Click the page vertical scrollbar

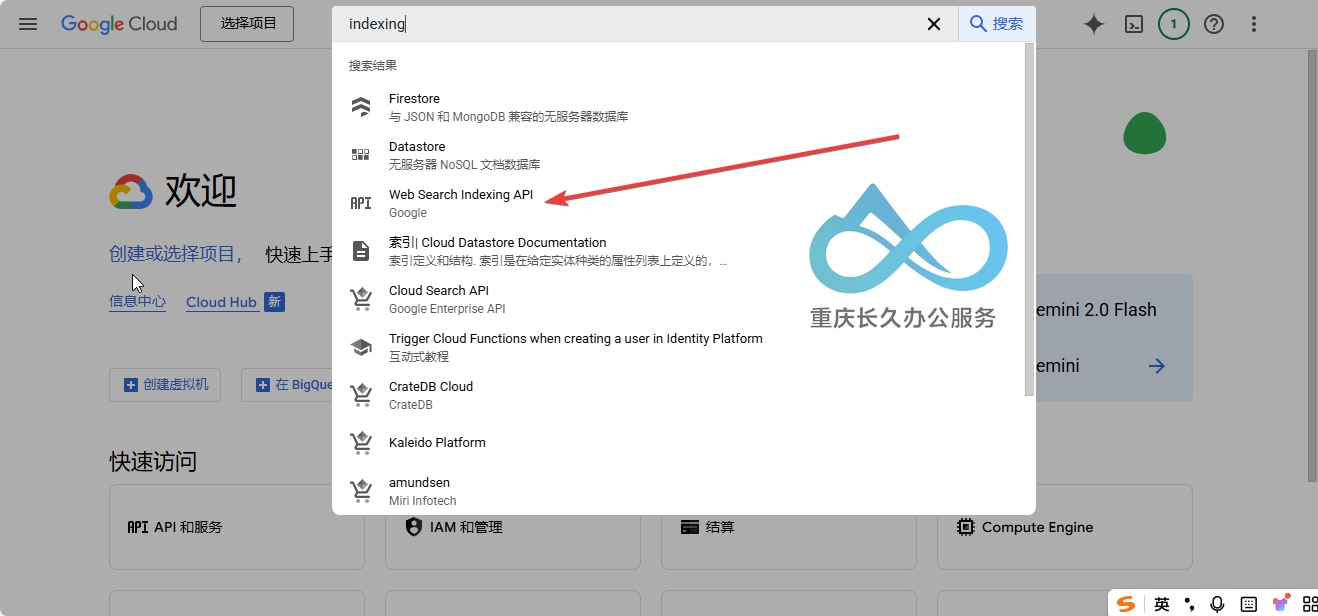pos(1312,265)
